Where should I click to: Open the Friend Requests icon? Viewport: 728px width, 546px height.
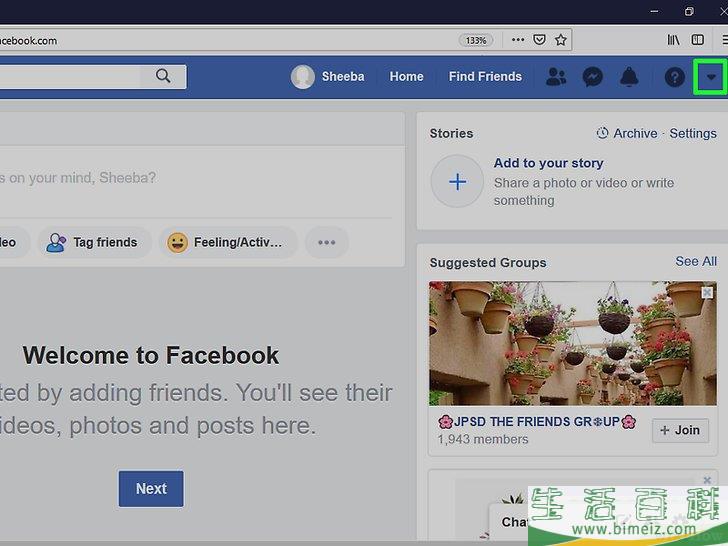(x=556, y=77)
